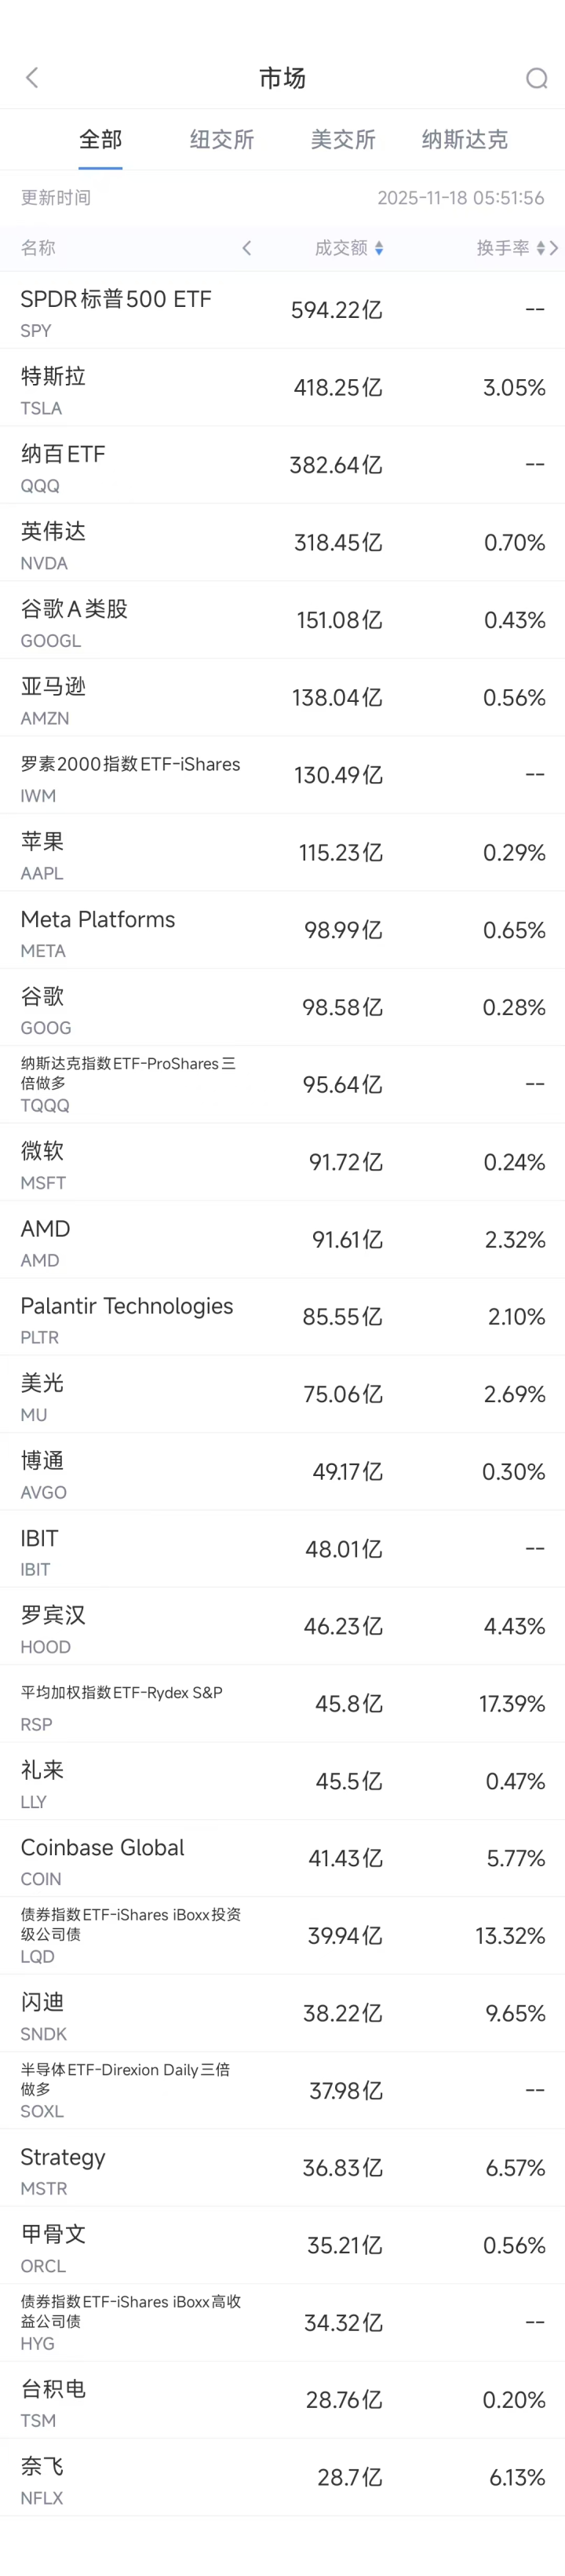This screenshot has width=565, height=2576.
Task: Switch to the 全部 tab
Action: (100, 140)
